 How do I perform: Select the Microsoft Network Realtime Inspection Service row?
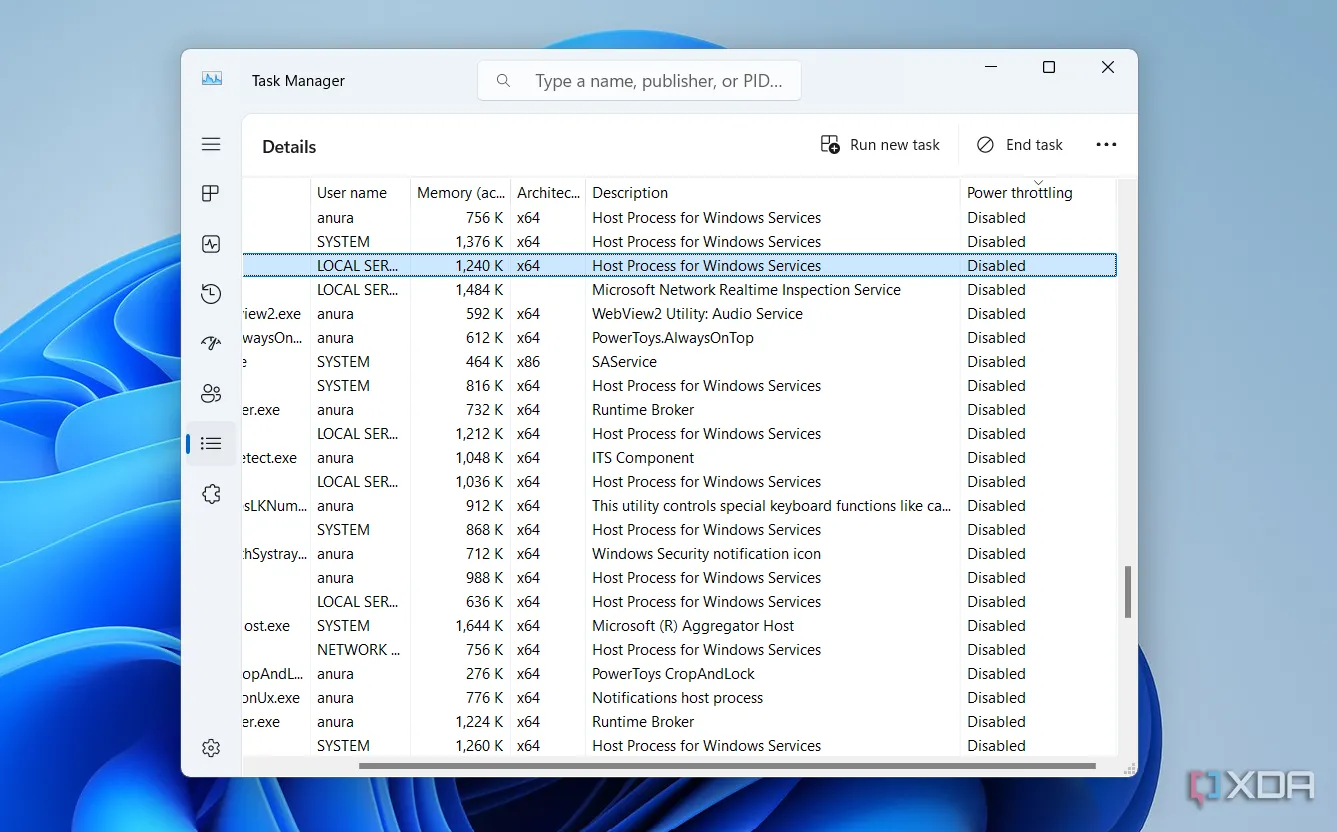point(745,289)
